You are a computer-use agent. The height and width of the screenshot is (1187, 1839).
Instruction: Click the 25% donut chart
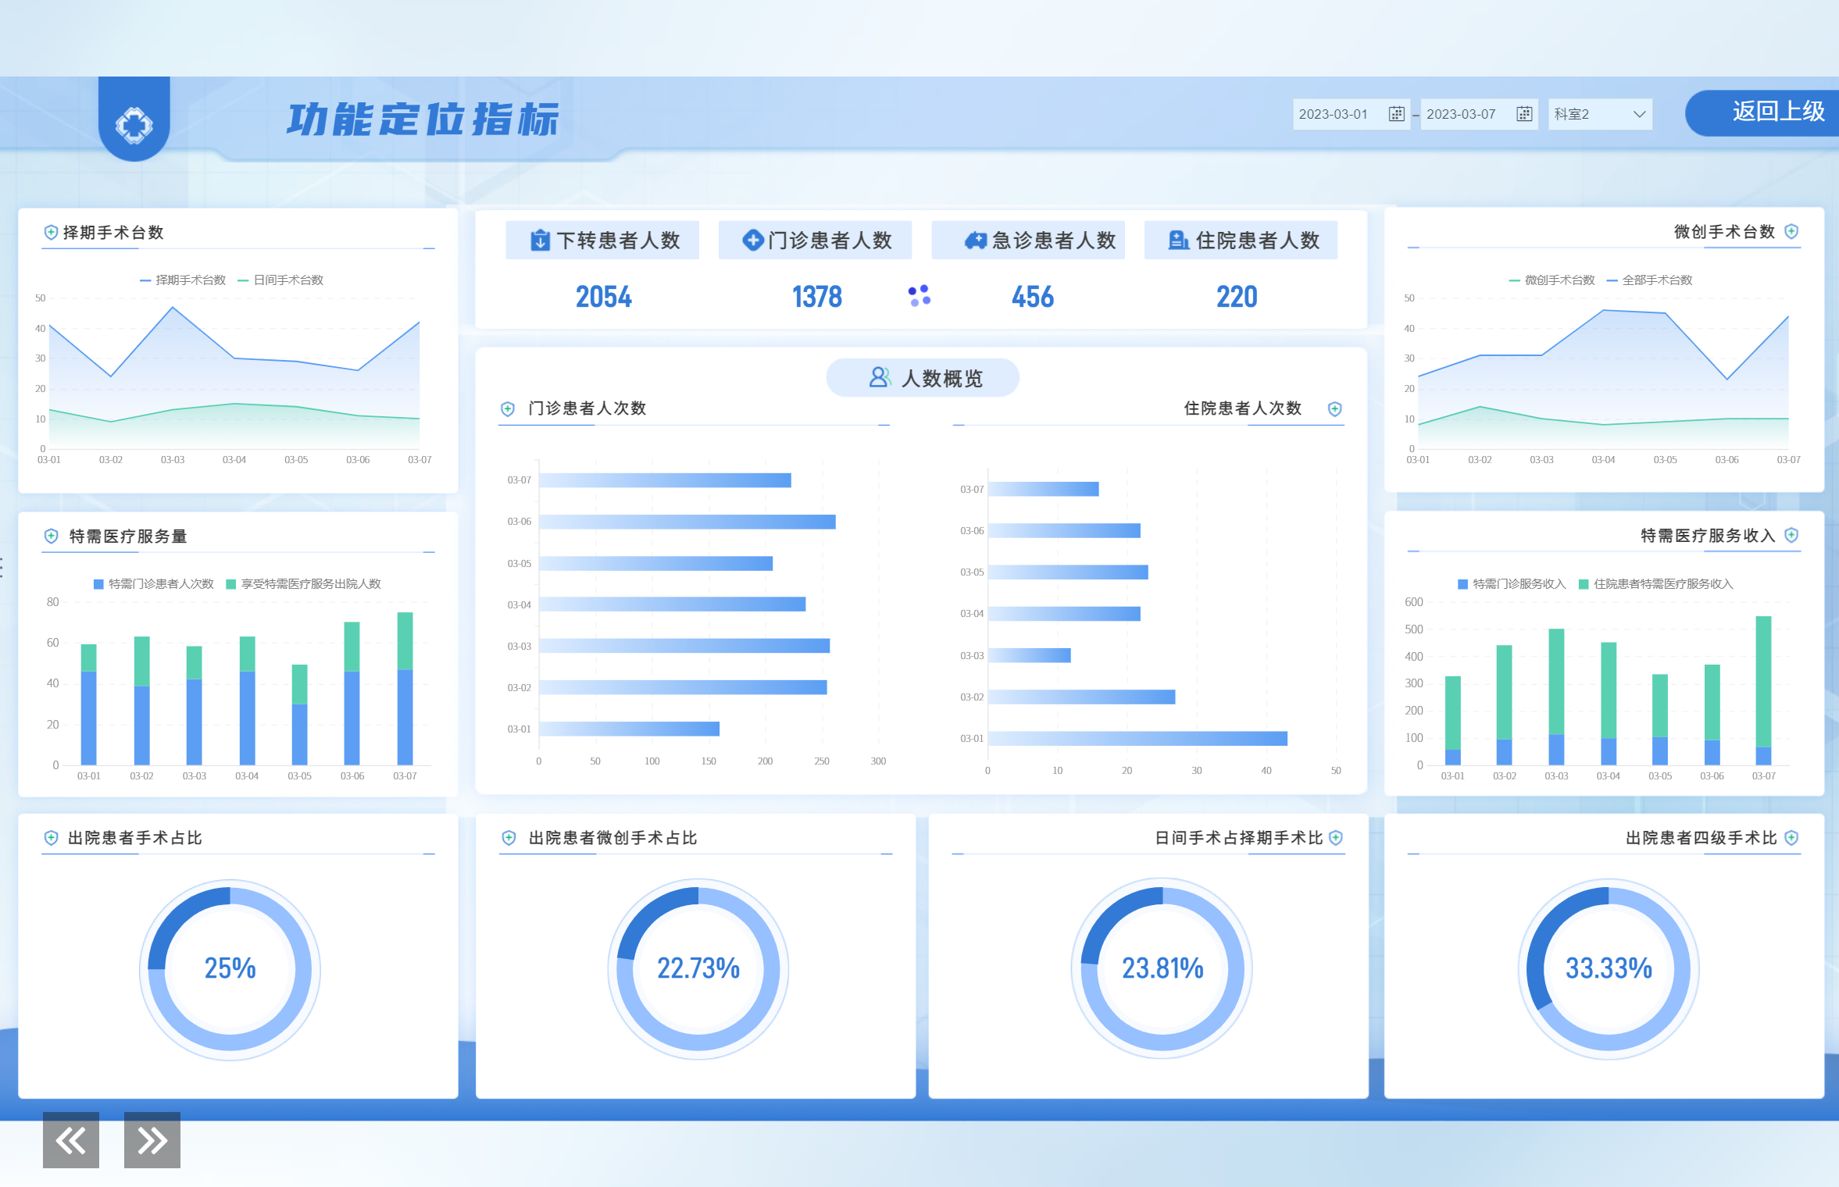pos(230,969)
